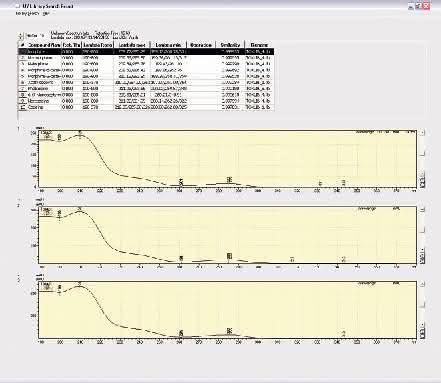441x383 pixels.
Task: Click the first spectrum graph's top scroll arrow
Action: 422,133
